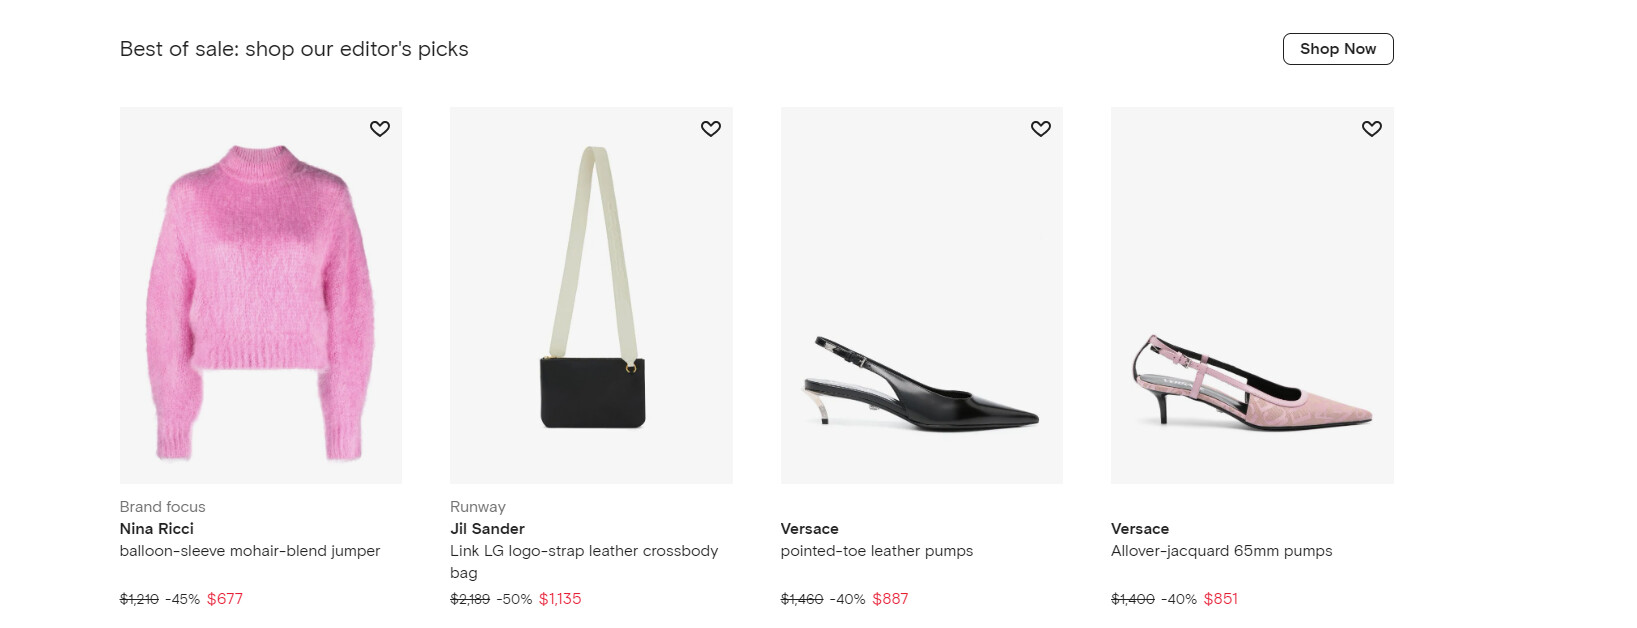1637x628 pixels.
Task: Add Nina Ricci jumper to wishlist
Action: click(380, 129)
